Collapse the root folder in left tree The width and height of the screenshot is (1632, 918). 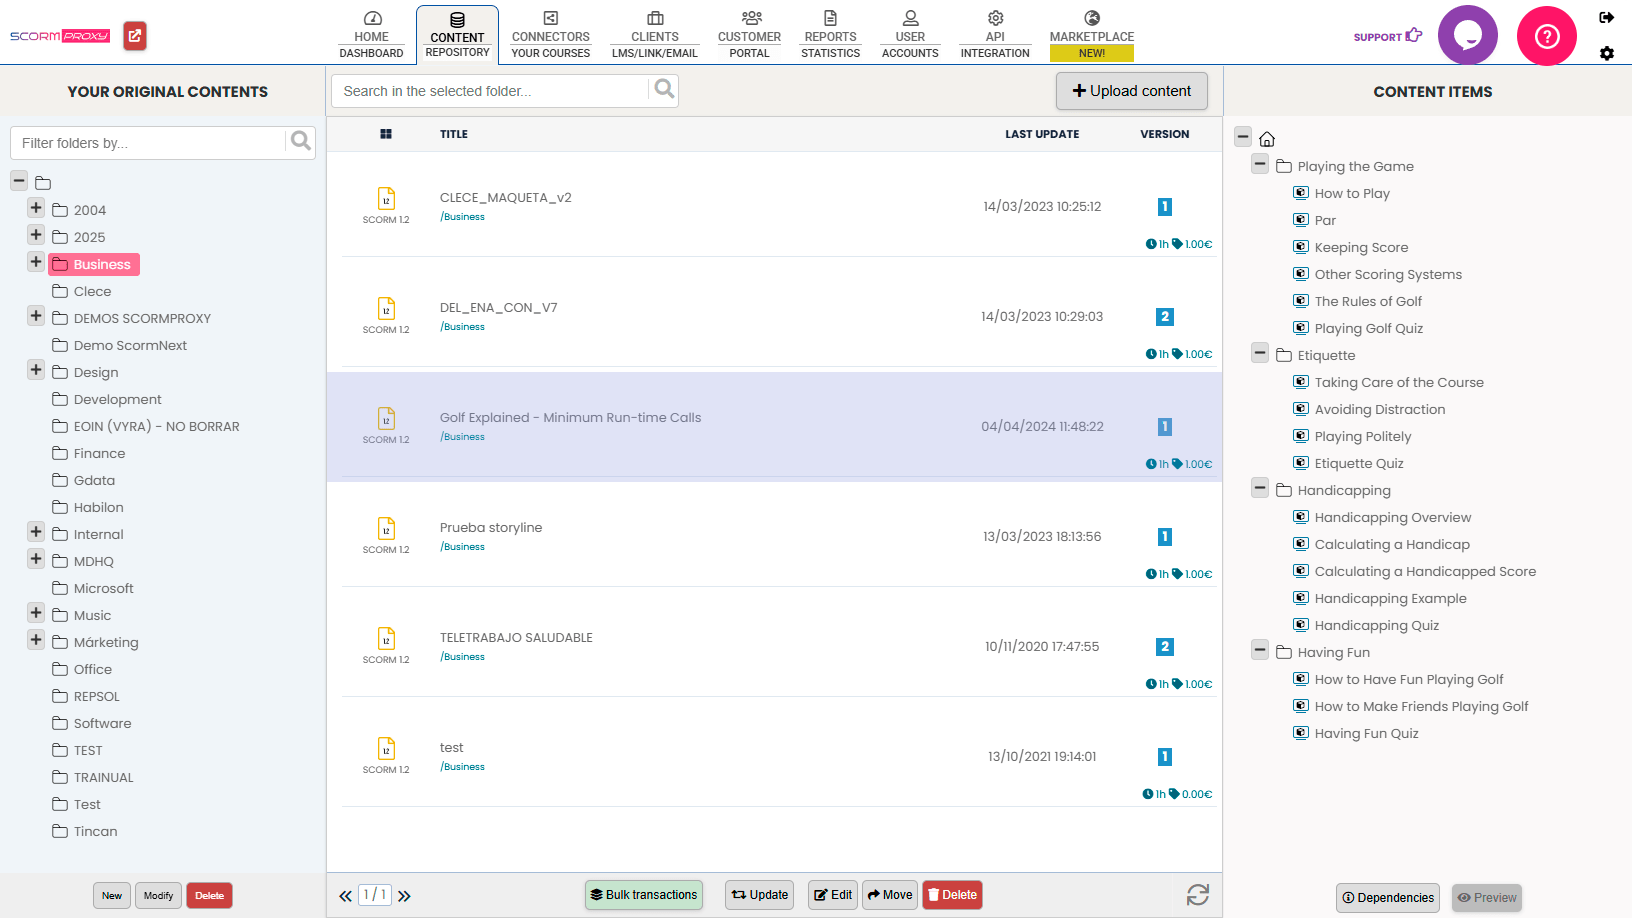click(x=19, y=181)
